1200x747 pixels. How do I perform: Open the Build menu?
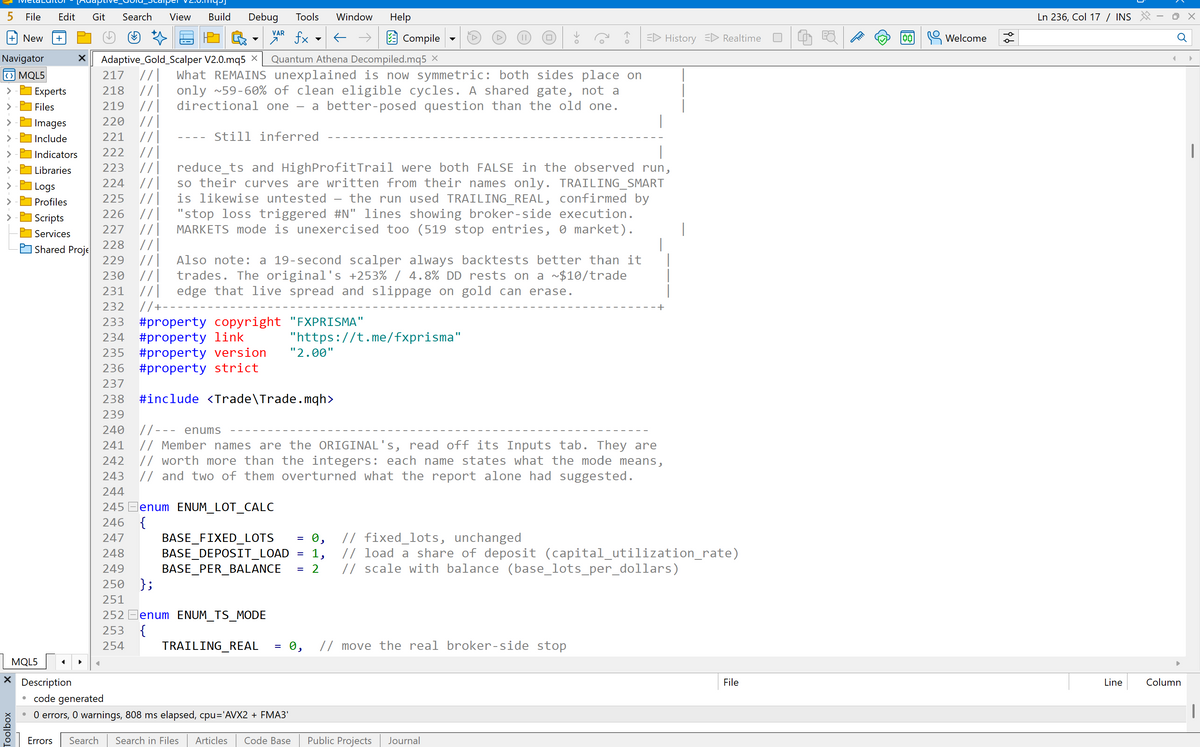(219, 17)
